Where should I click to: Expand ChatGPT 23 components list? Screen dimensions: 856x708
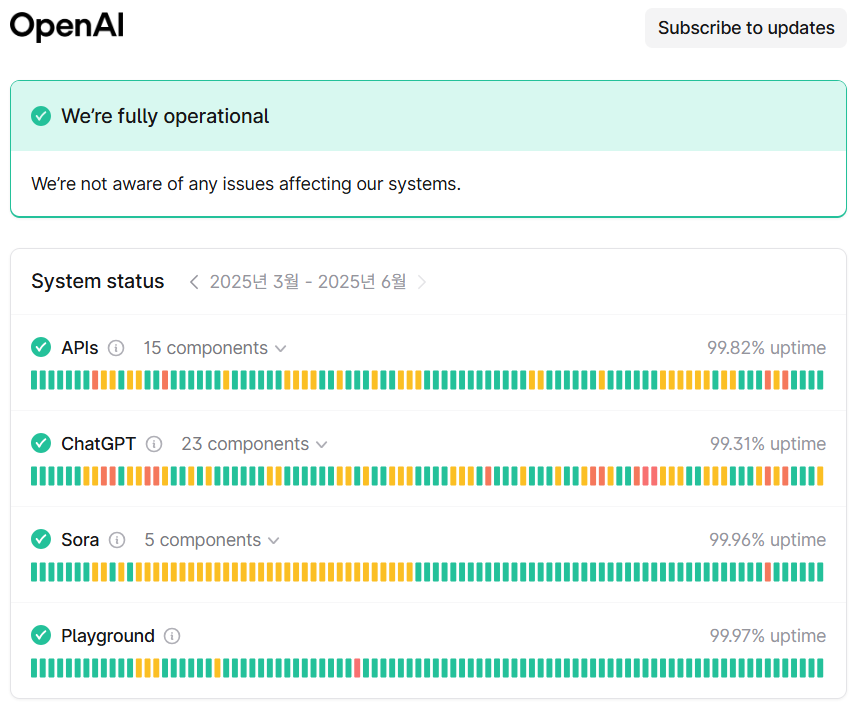(254, 444)
